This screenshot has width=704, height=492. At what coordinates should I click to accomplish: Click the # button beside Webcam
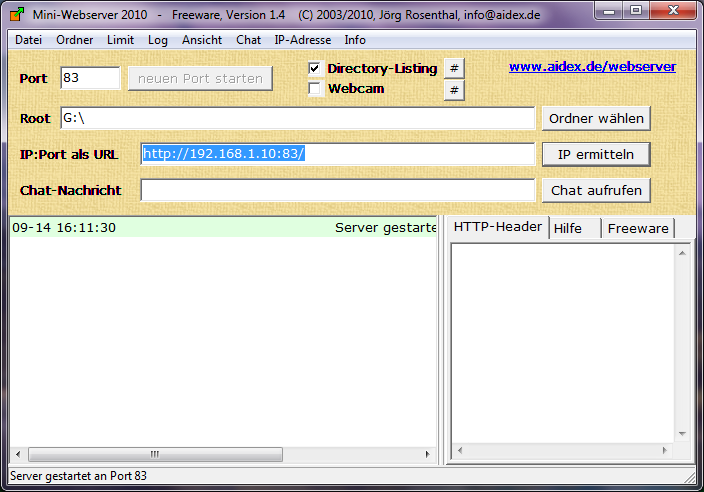pos(454,90)
